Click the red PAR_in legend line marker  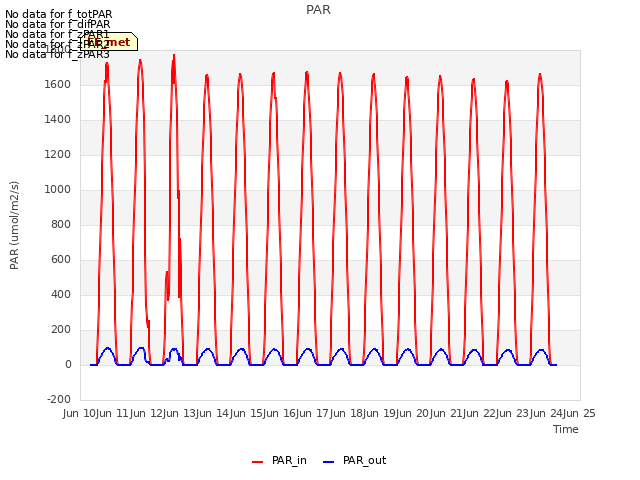point(258,462)
